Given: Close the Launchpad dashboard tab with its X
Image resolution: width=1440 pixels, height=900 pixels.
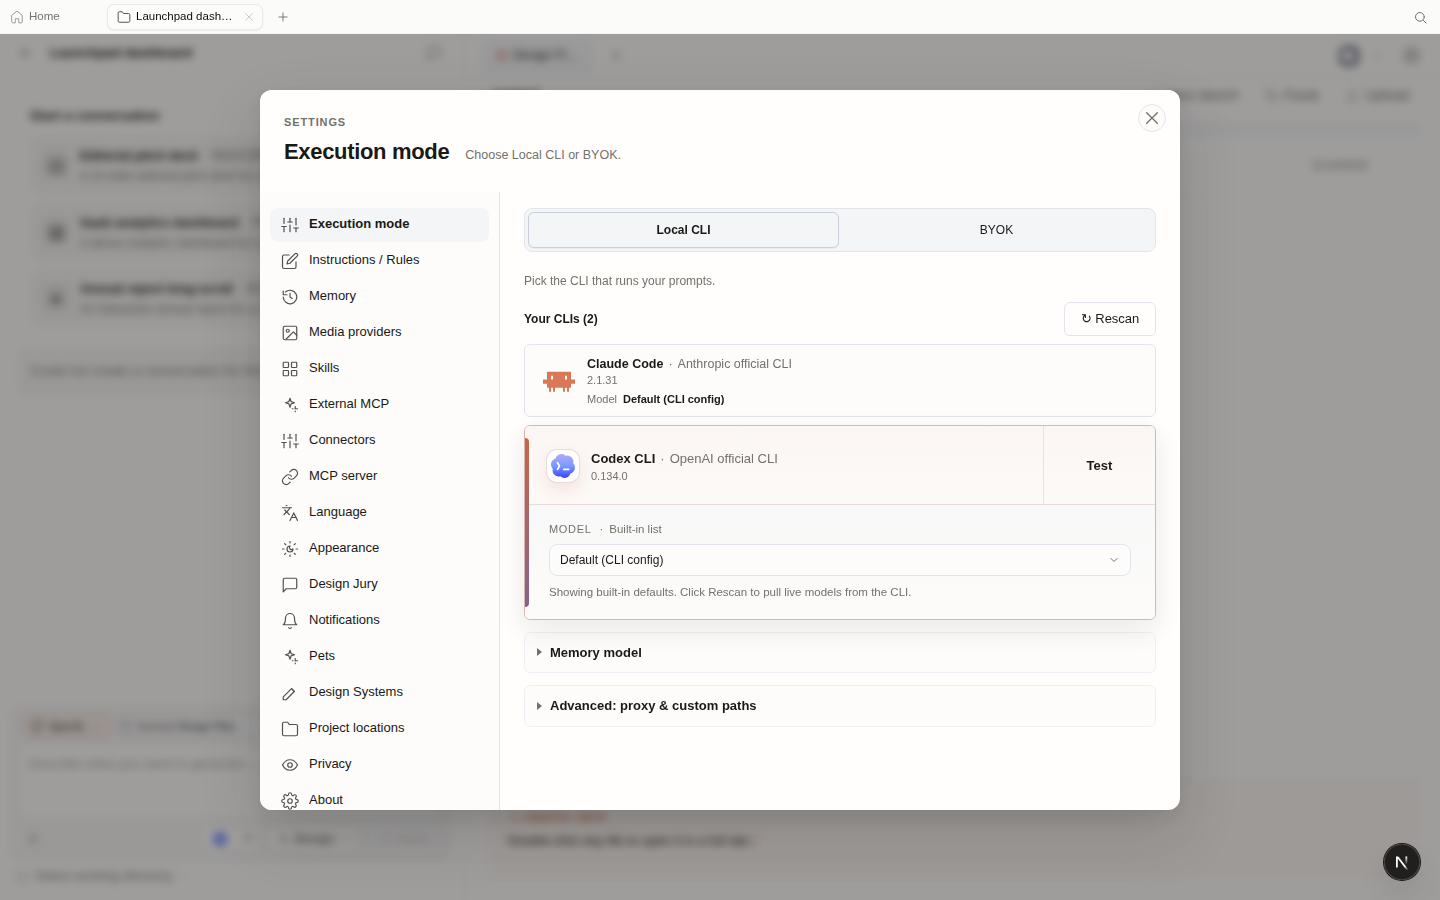Looking at the screenshot, I should click(249, 17).
